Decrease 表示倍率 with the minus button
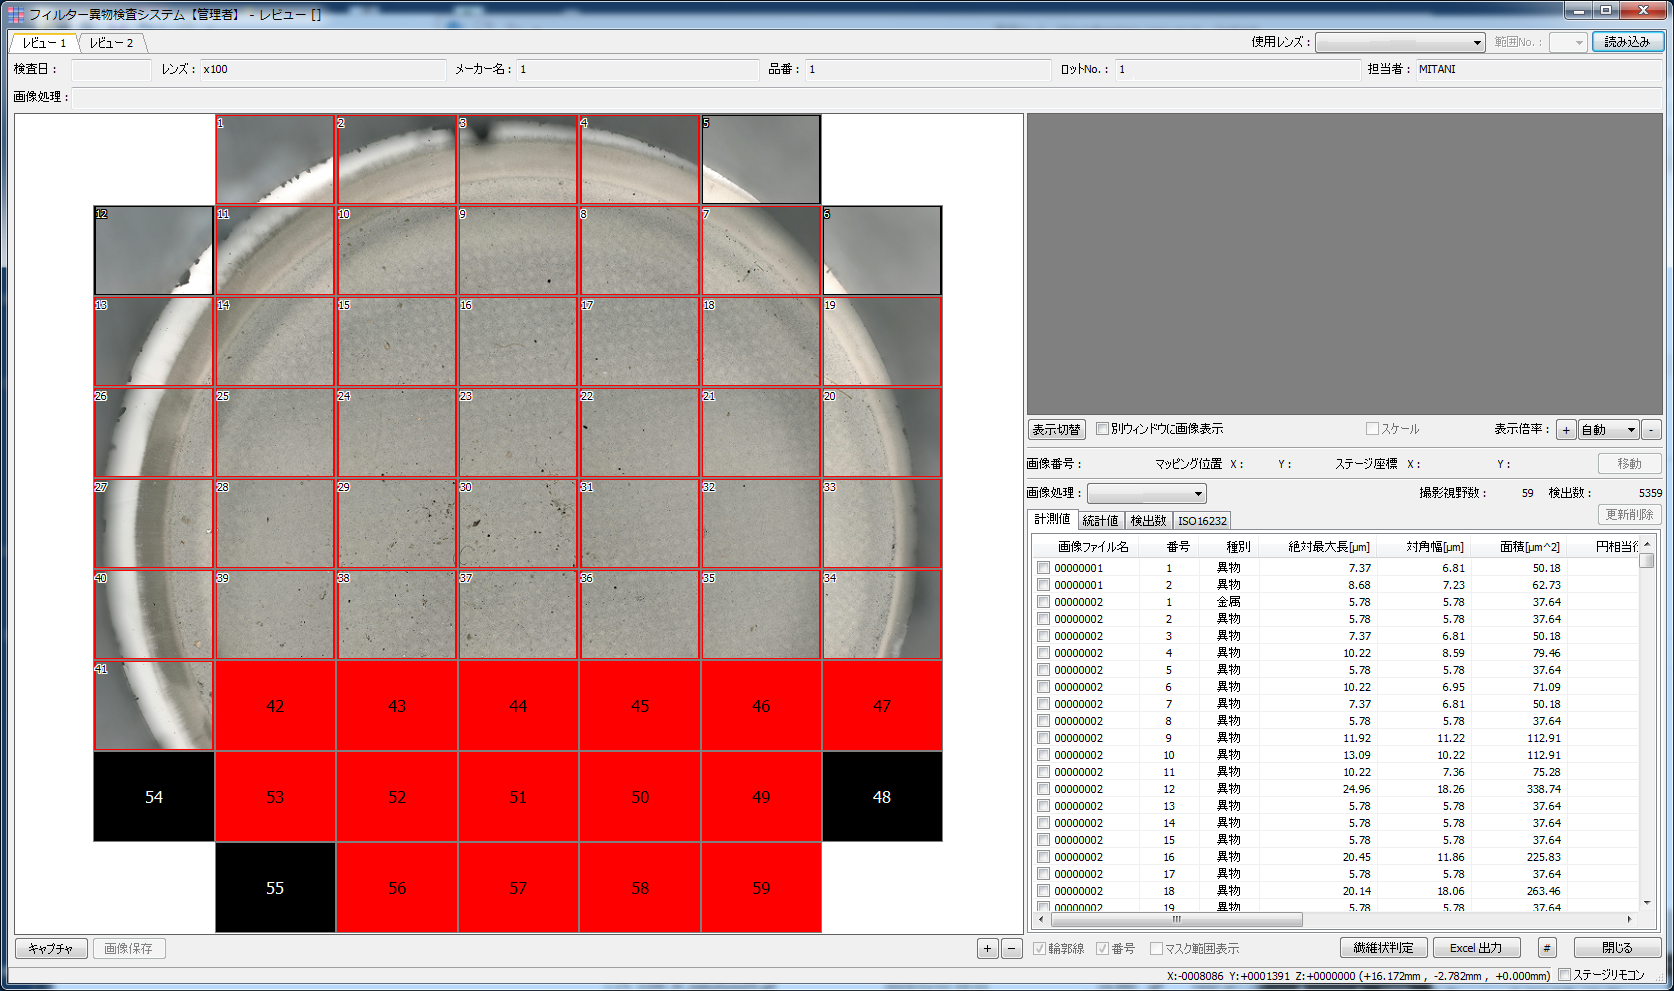1674x991 pixels. 1651,430
